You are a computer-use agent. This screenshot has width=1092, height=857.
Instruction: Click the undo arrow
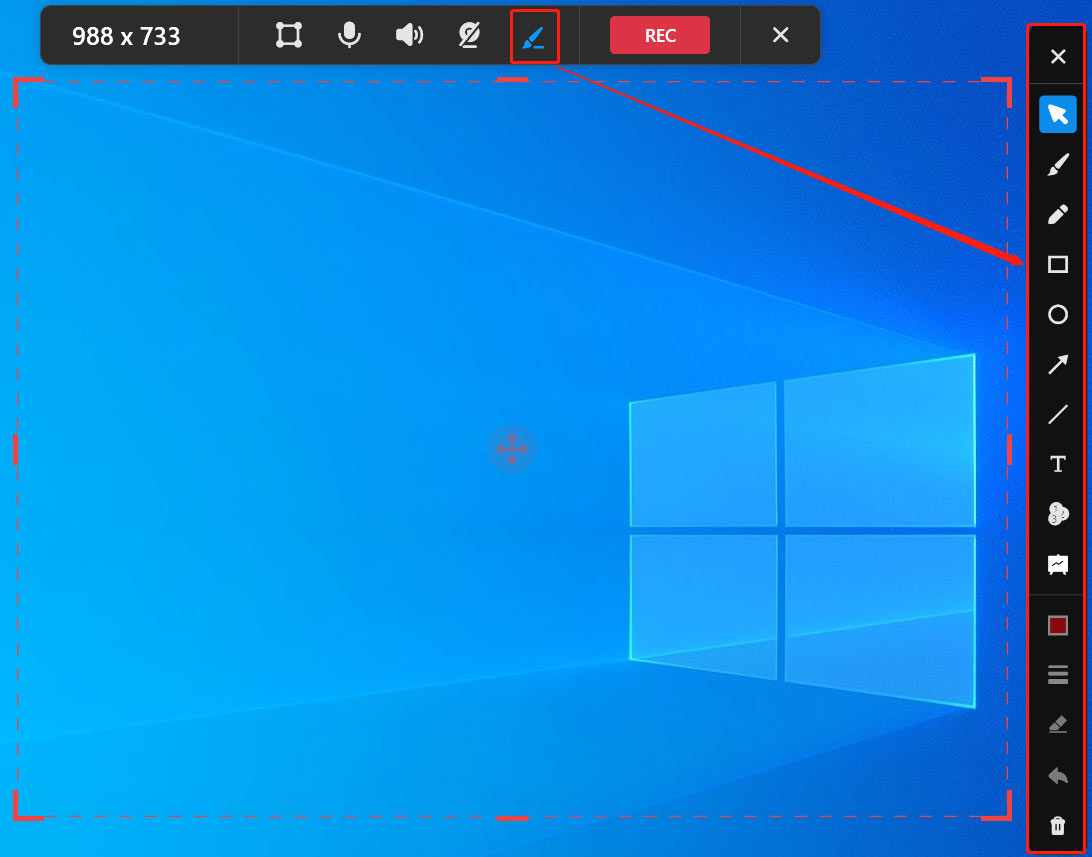pos(1057,775)
